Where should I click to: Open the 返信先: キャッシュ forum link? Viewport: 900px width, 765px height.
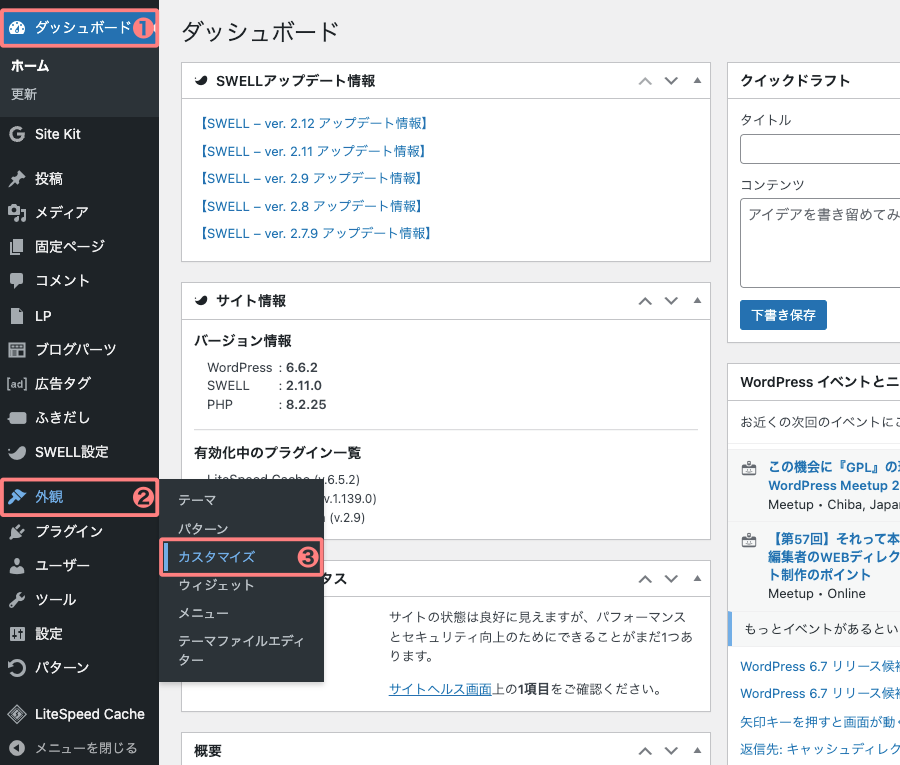click(x=820, y=750)
